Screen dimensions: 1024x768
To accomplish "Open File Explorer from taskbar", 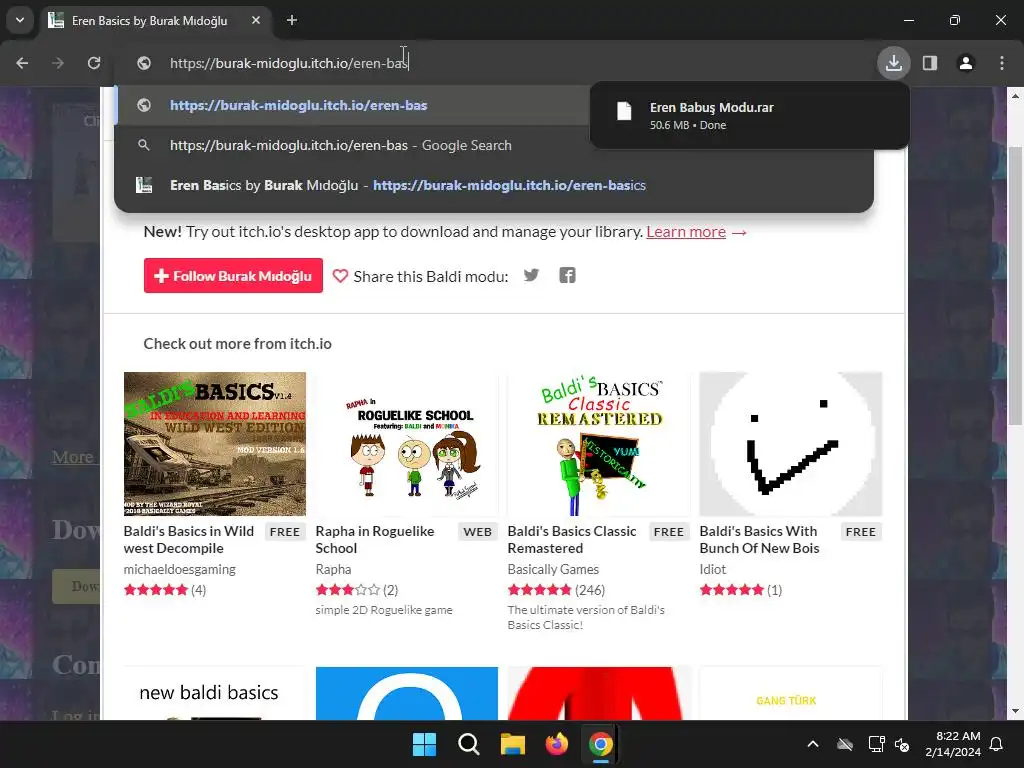I will coord(513,744).
